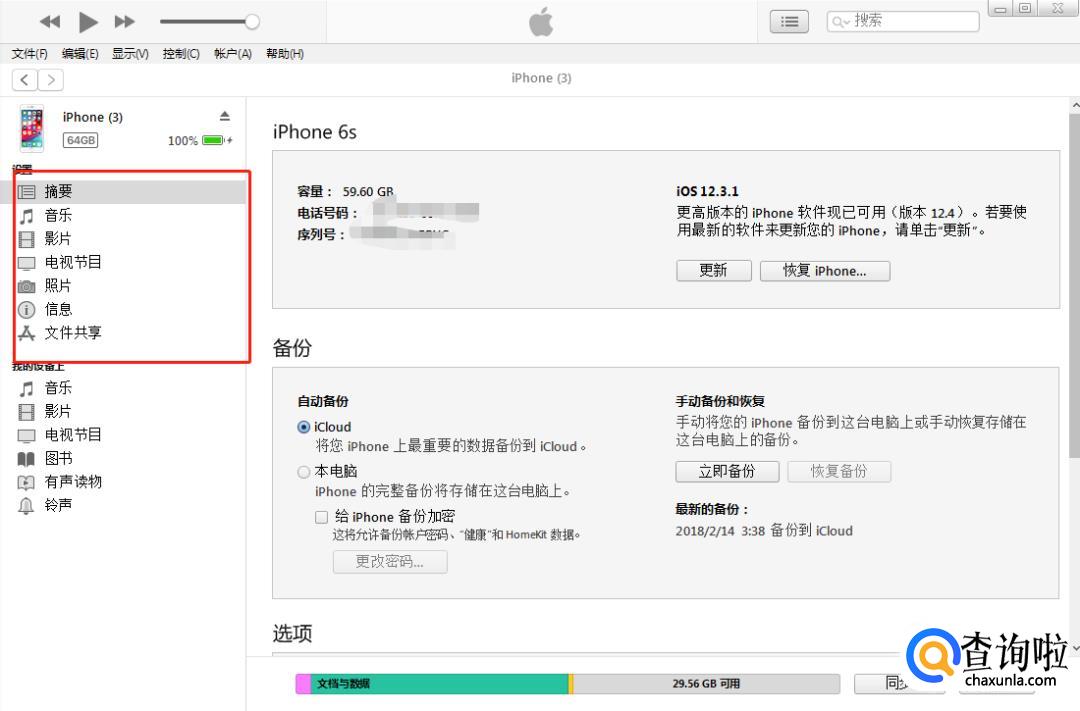Click the 电视节目 icon under My Device
Viewport: 1080px width, 711px height.
click(26, 435)
